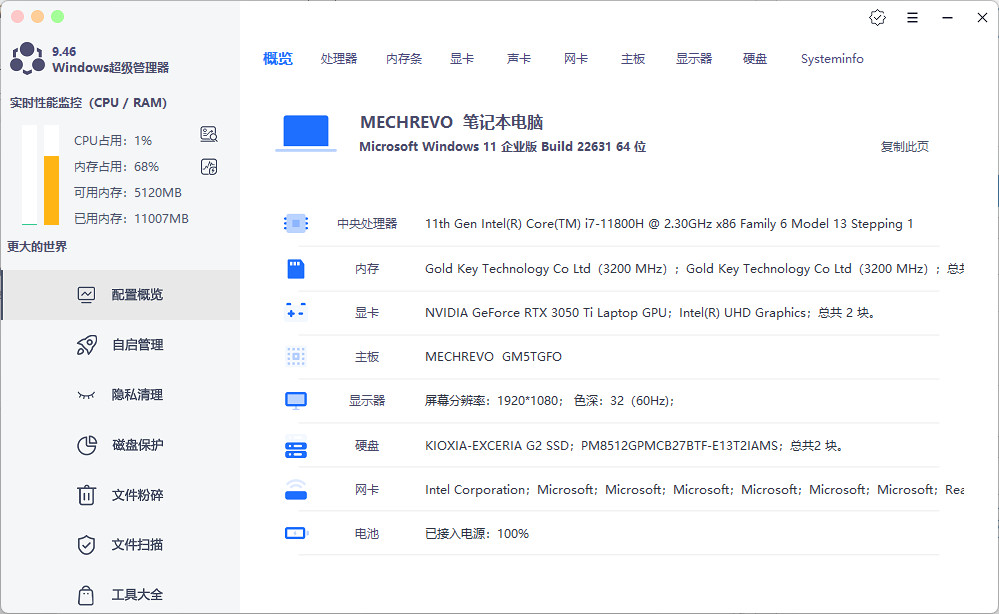Image resolution: width=999 pixels, height=614 pixels.
Task: Click the blue laptop computer icon
Action: tap(306, 133)
